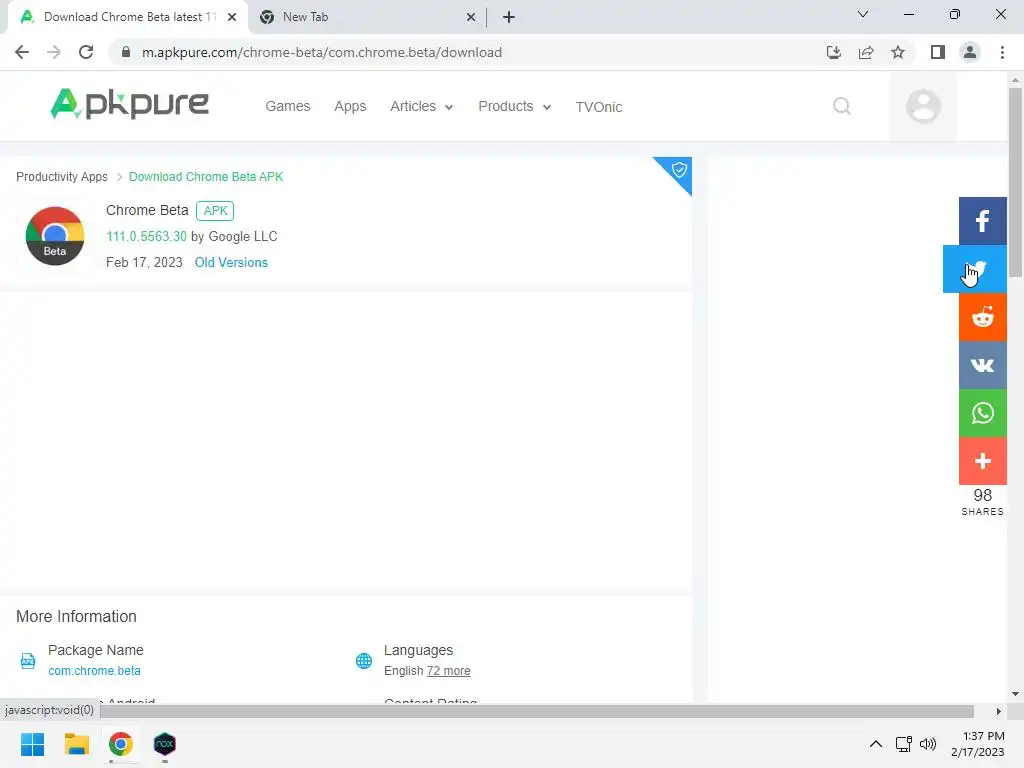Click the APK badge next to Chrome Beta
1024x768 pixels.
tap(215, 211)
